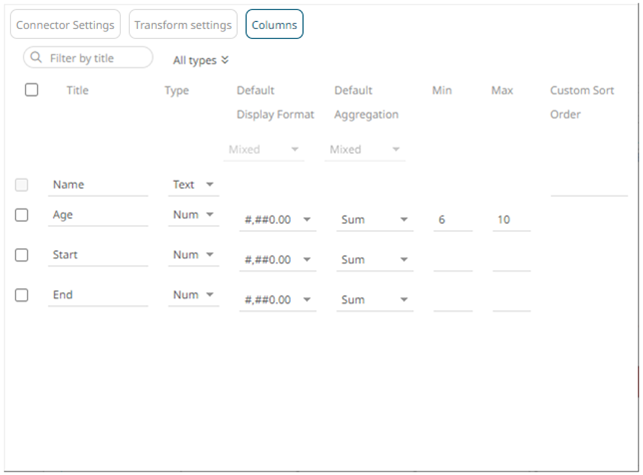
Task: Expand Age display format dropdown
Action: point(277,220)
